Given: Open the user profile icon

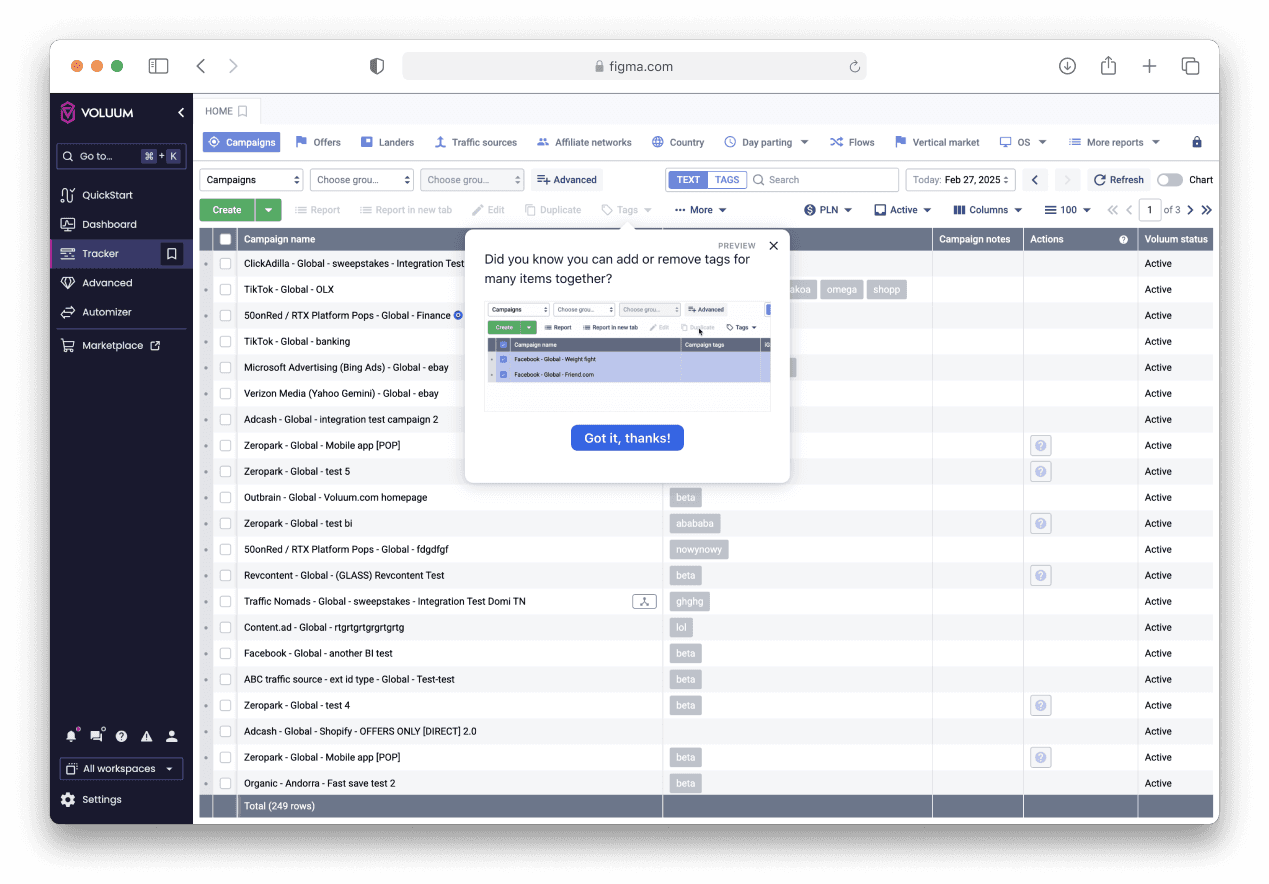Looking at the screenshot, I should coord(171,736).
